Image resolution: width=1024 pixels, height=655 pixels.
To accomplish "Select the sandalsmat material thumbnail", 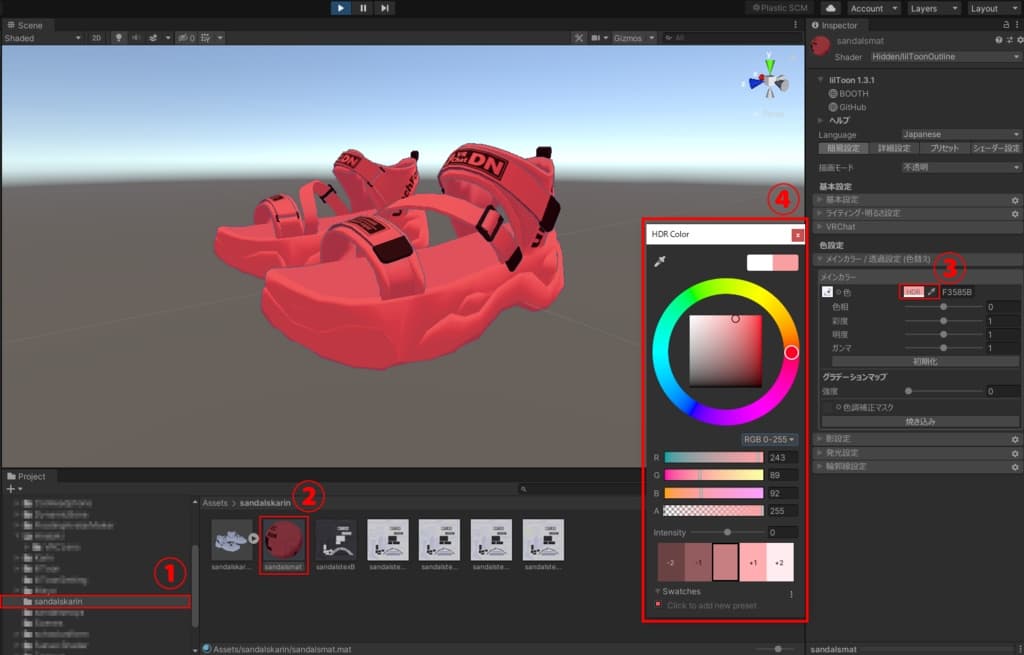I will pos(282,540).
